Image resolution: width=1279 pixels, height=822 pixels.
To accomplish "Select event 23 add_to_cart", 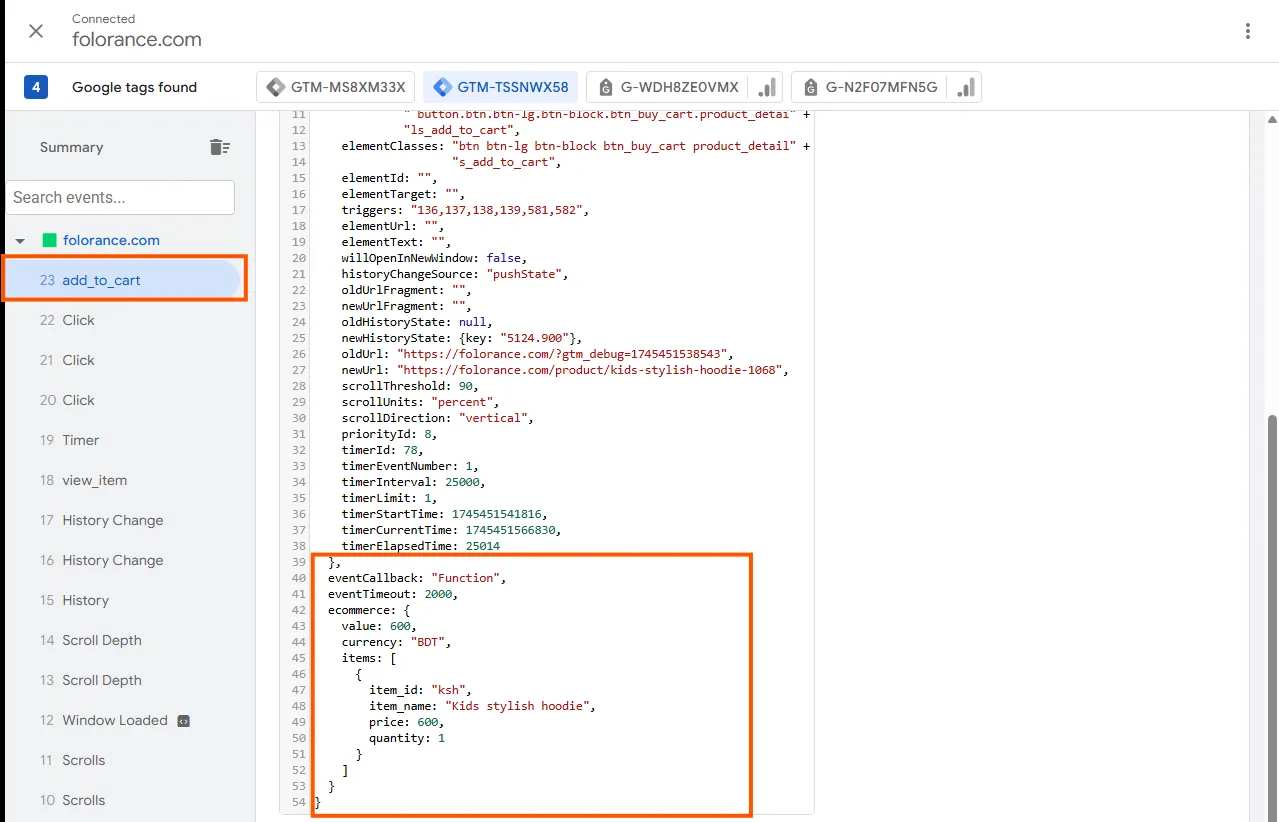I will point(124,280).
